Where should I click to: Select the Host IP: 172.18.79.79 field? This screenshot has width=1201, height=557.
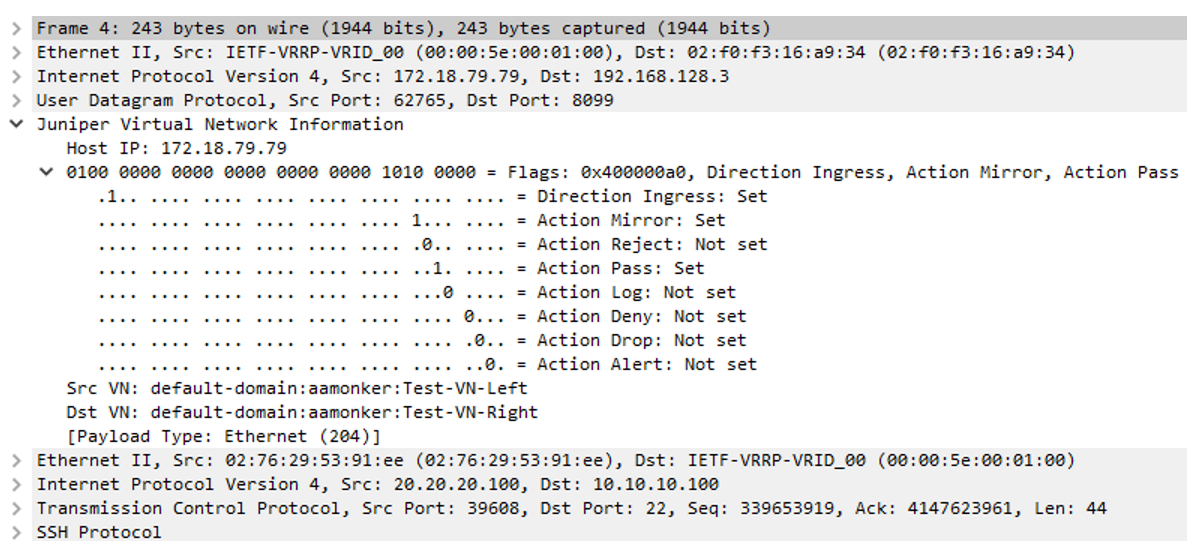tap(177, 148)
